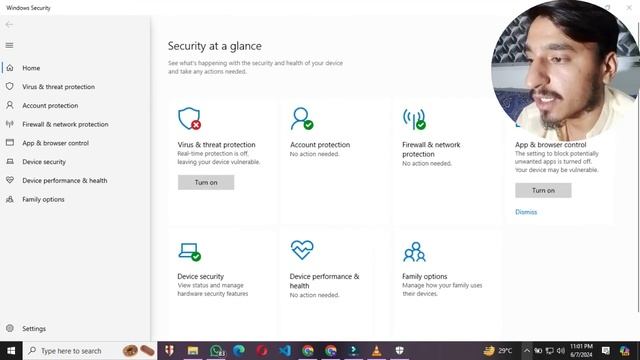This screenshot has width=640, height=360.
Task: Launch Microsoft Edge from the taskbar
Action: [x=239, y=351]
